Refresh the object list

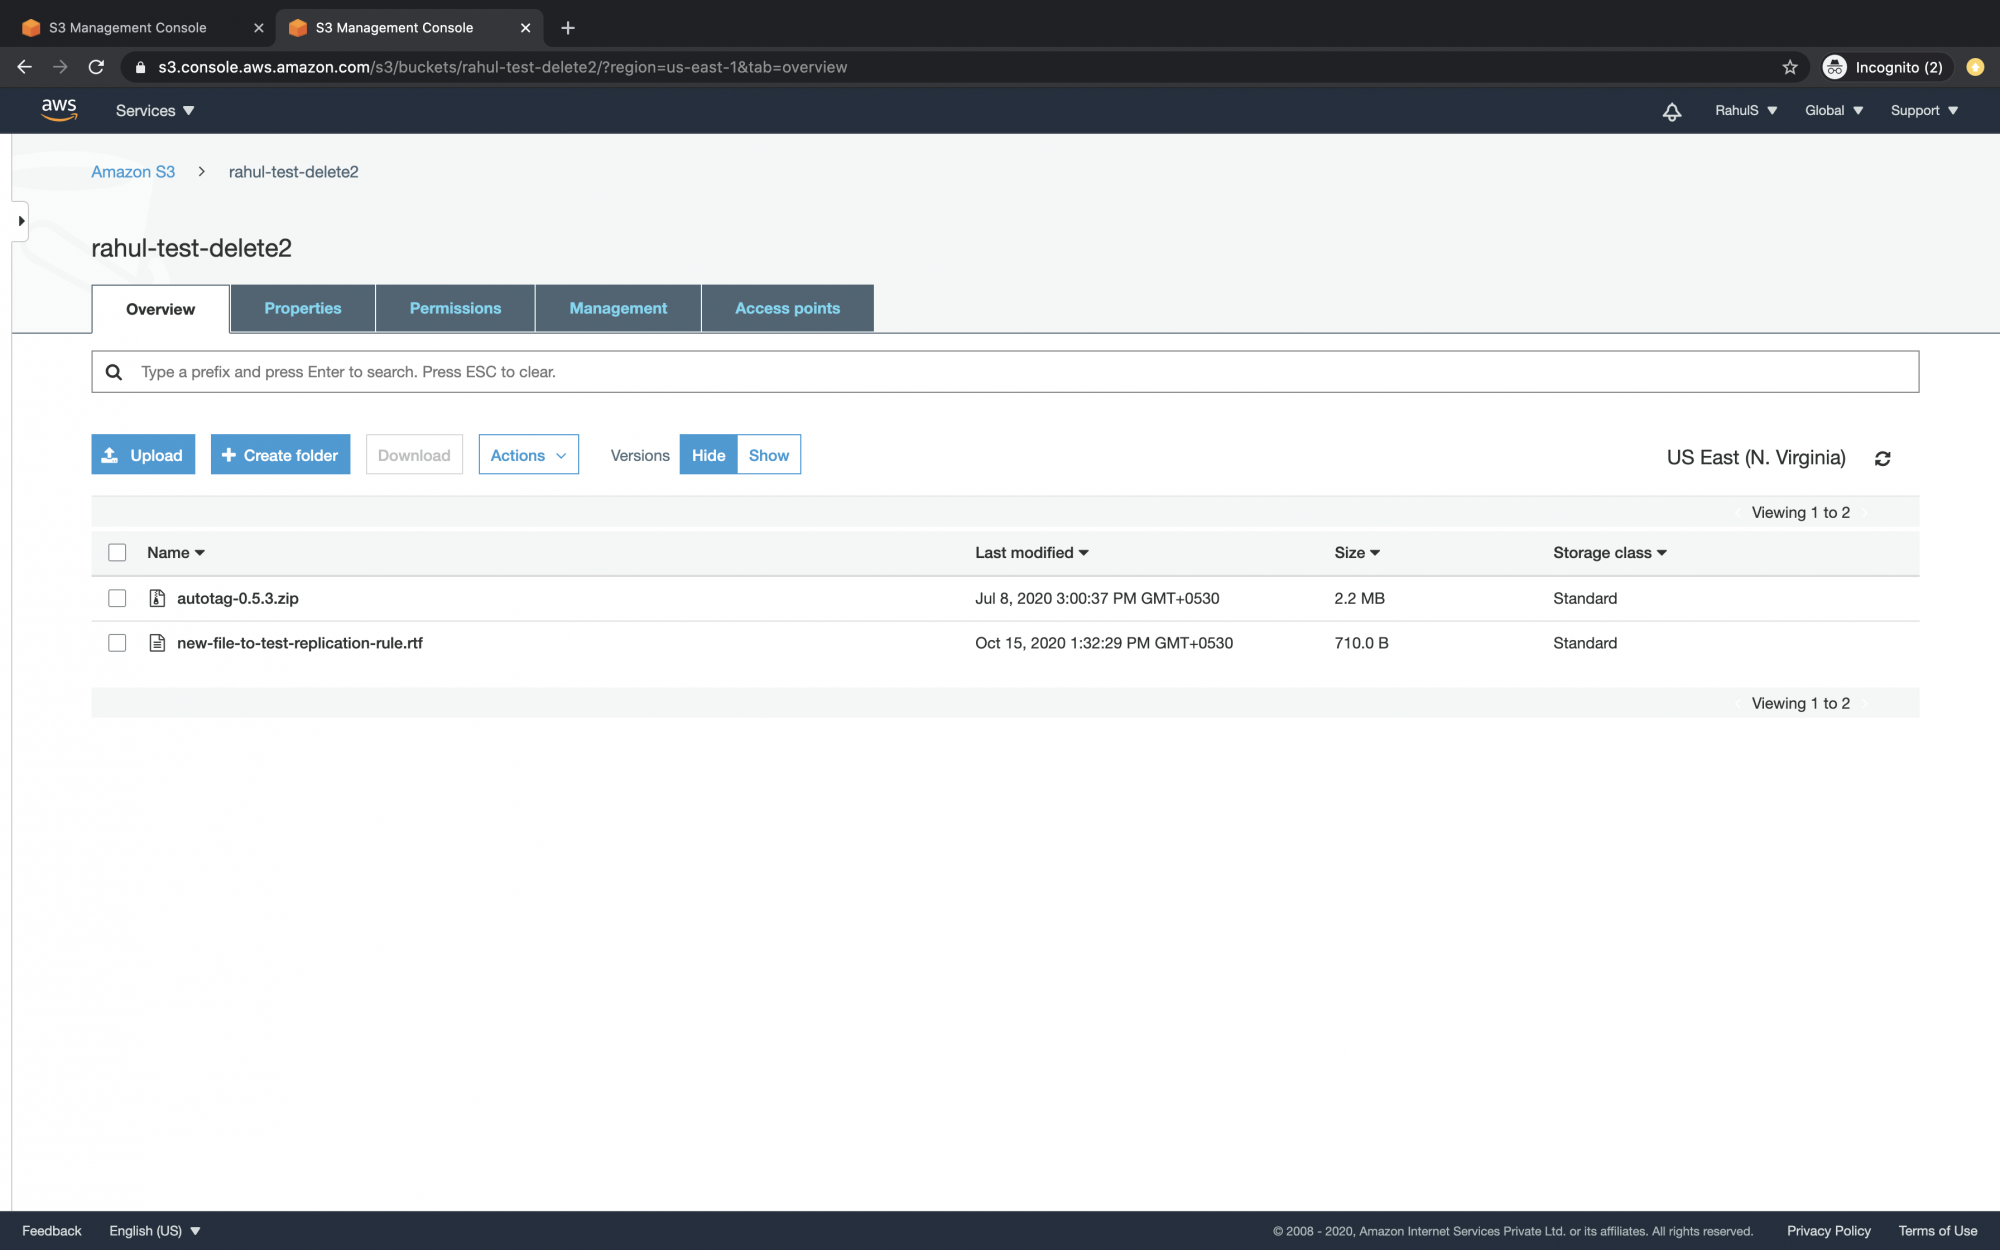pyautogui.click(x=1883, y=458)
